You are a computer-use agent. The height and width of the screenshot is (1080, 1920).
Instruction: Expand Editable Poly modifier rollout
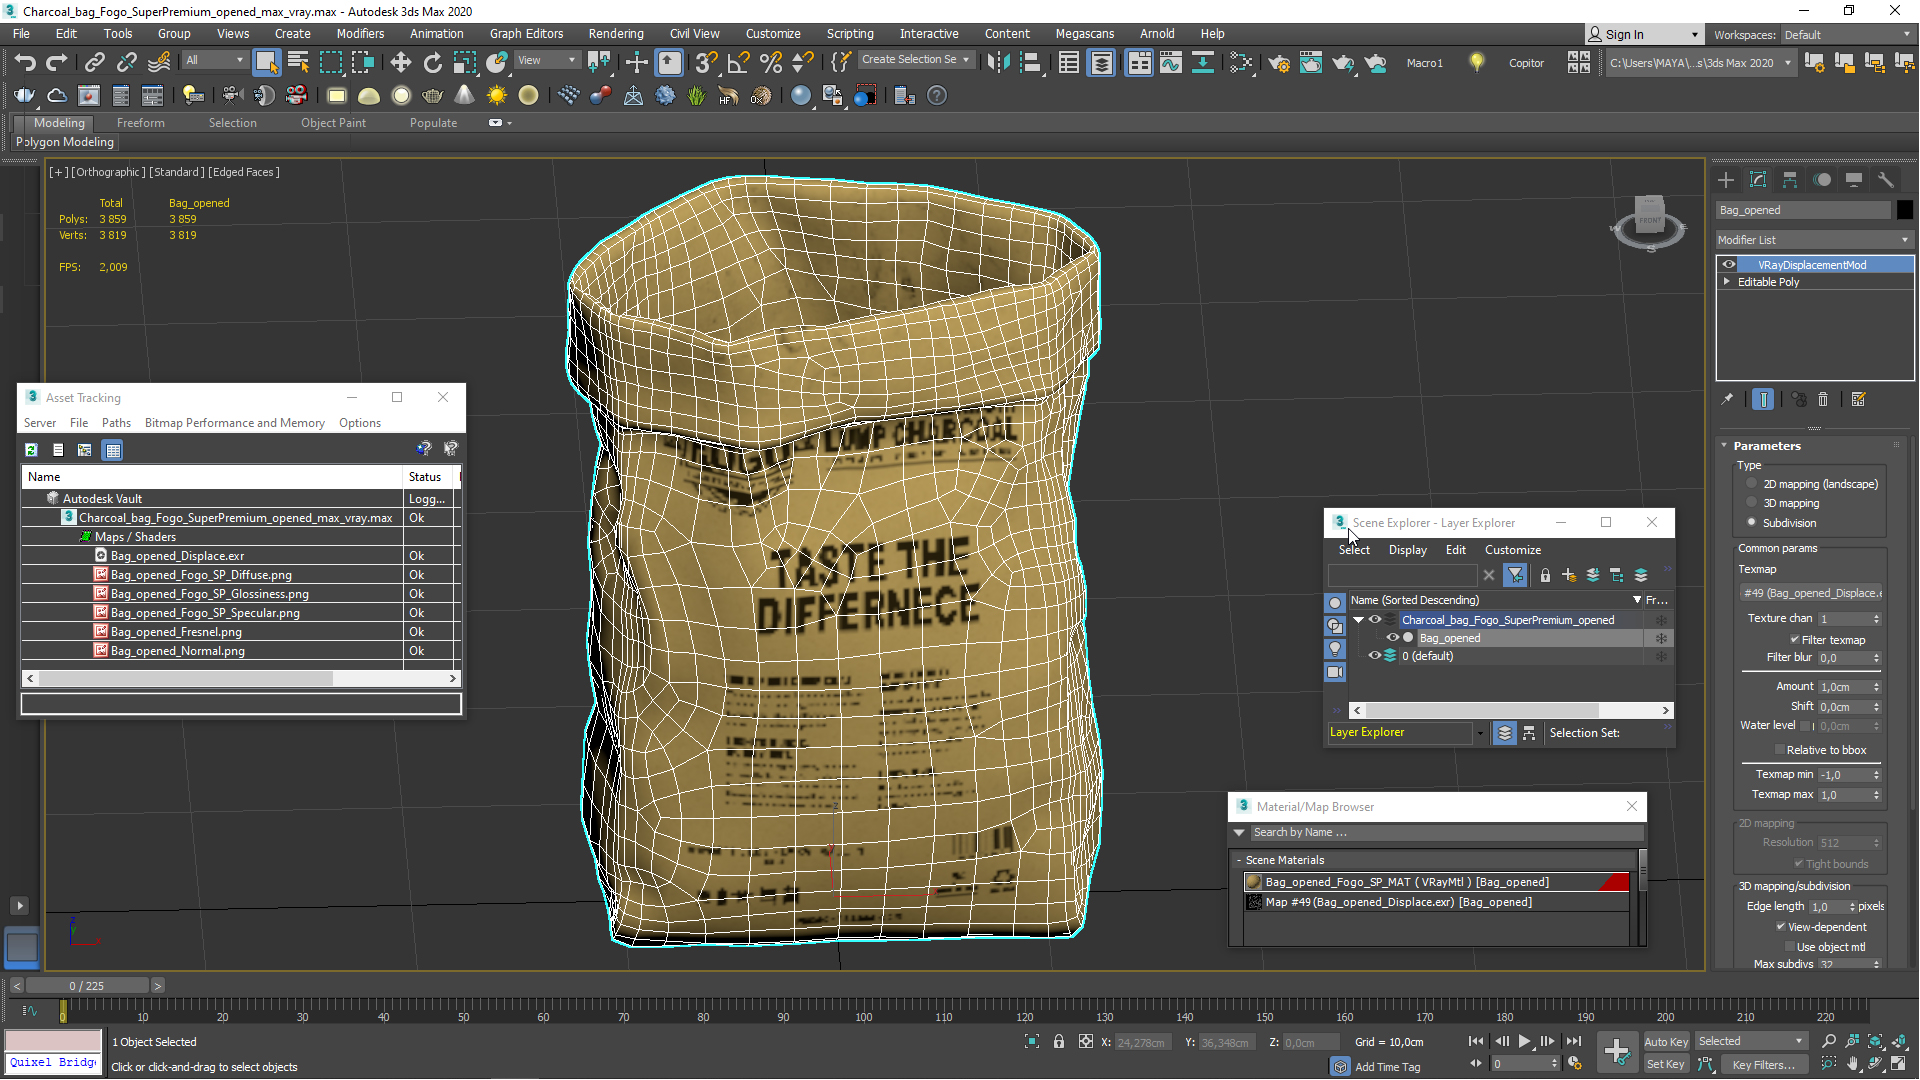click(x=1729, y=282)
